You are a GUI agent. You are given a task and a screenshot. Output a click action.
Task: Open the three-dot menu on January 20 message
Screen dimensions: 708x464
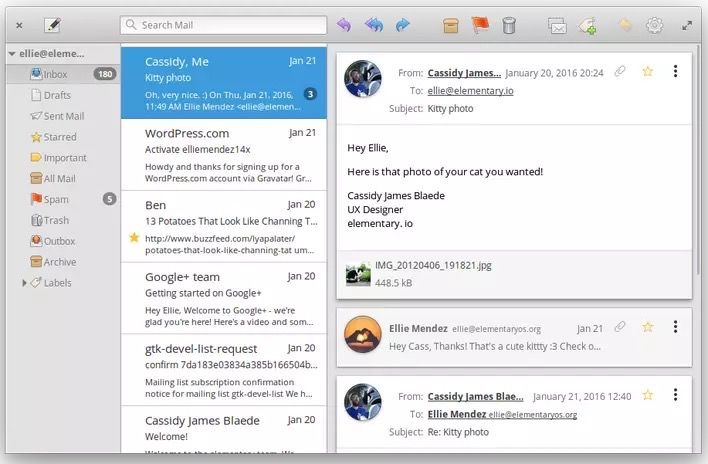coord(675,71)
